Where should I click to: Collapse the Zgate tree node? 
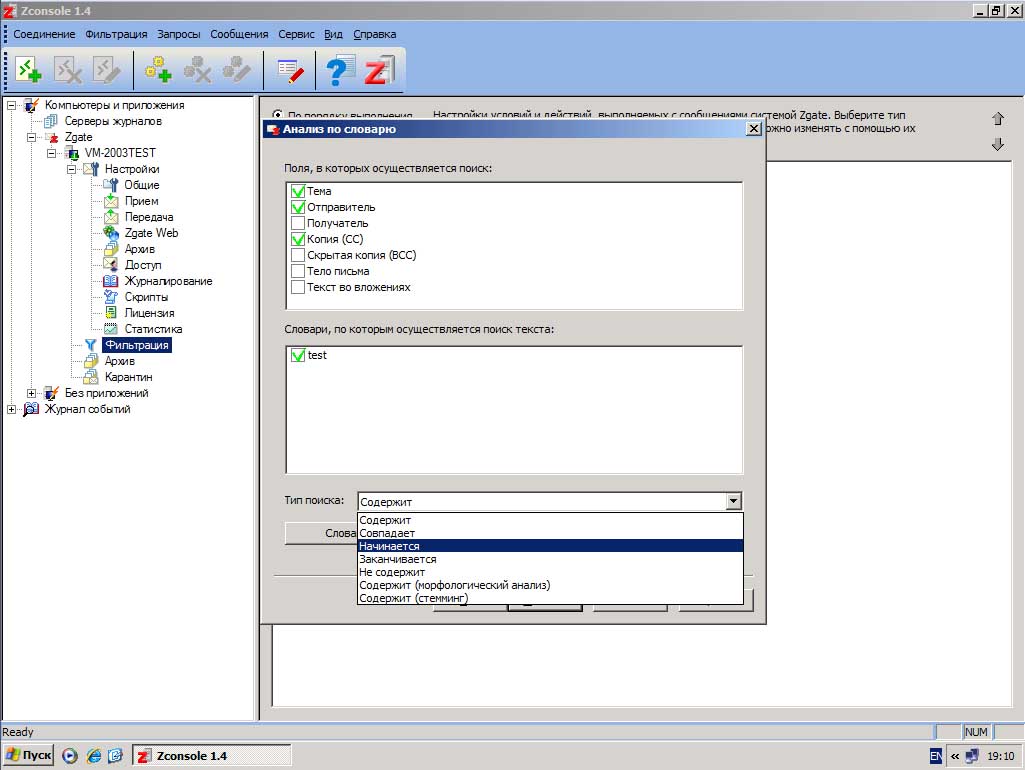tap(31, 137)
